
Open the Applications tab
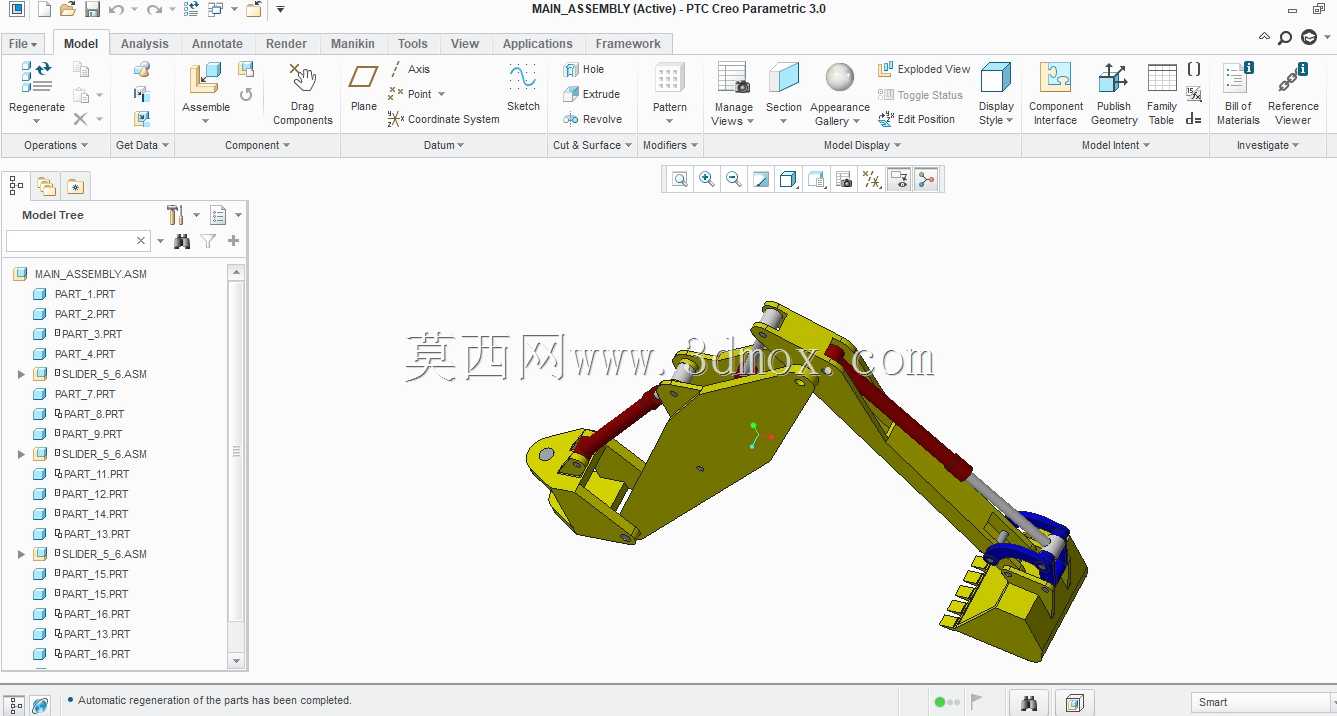tap(537, 44)
